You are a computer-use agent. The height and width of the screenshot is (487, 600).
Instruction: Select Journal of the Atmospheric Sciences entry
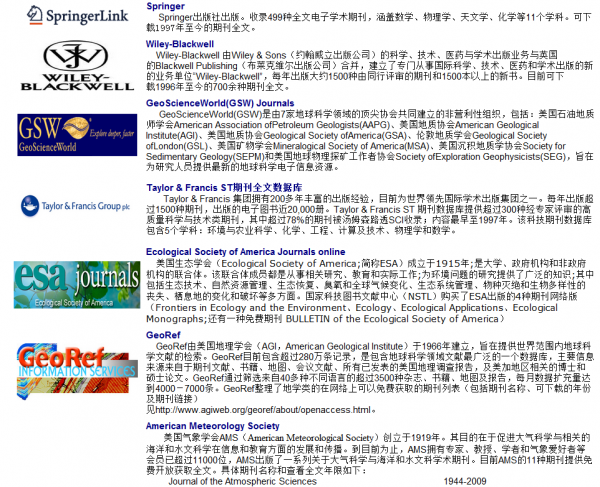[x=243, y=481]
